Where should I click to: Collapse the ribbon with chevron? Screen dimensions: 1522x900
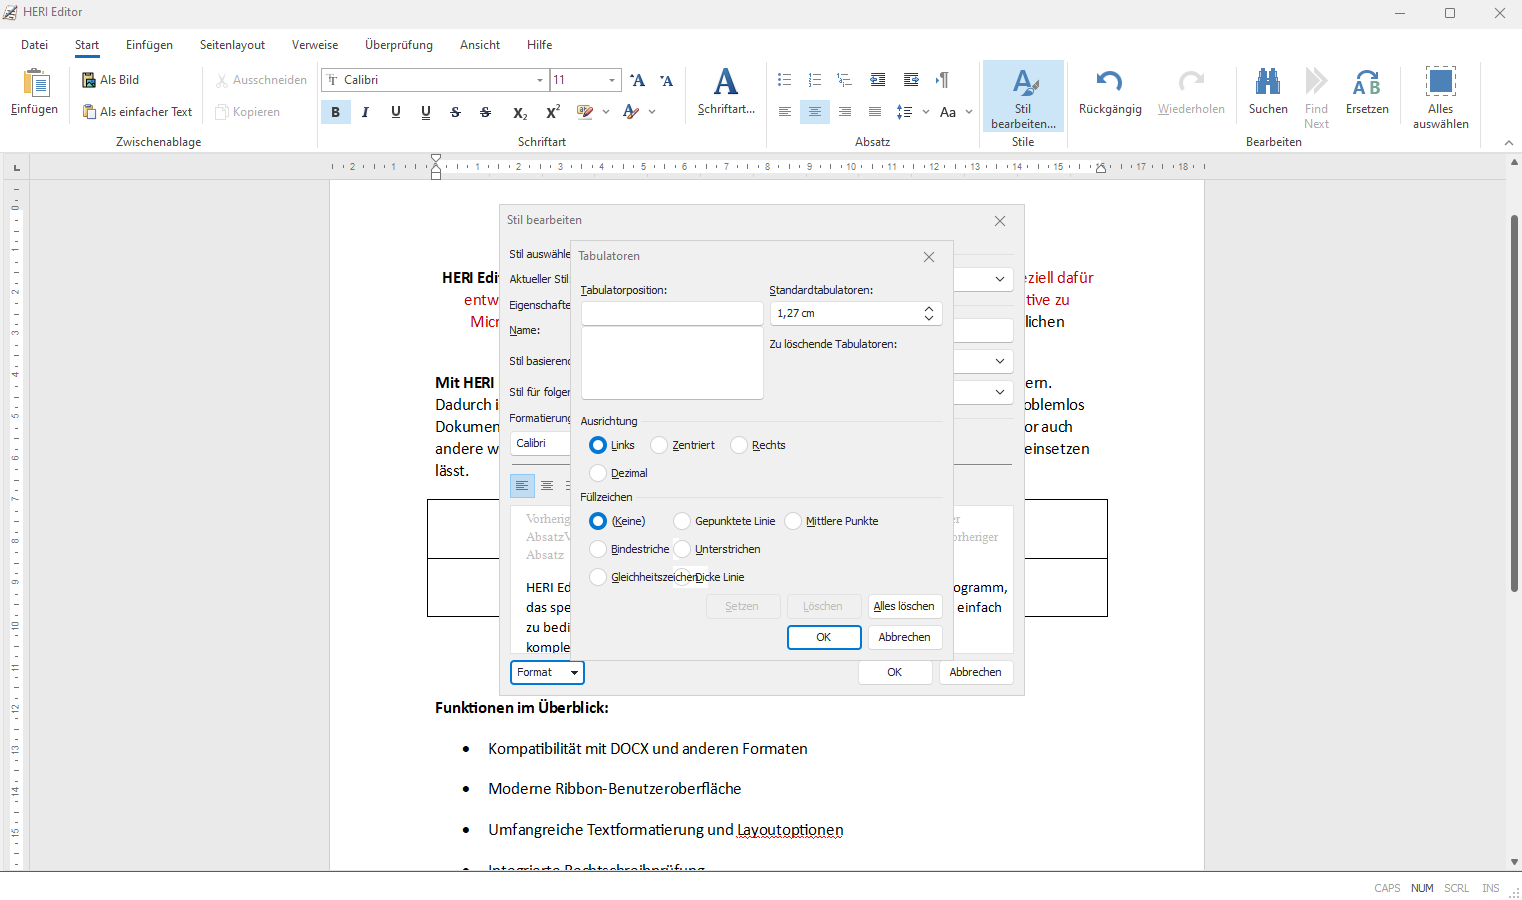pos(1509,143)
